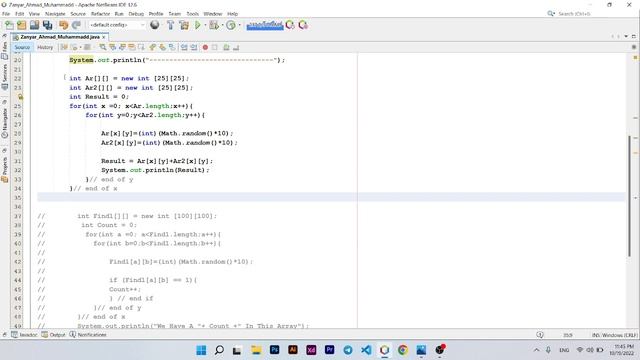Click the fold marker beside line 22
The height and width of the screenshot is (360, 640).
[x=64, y=77]
